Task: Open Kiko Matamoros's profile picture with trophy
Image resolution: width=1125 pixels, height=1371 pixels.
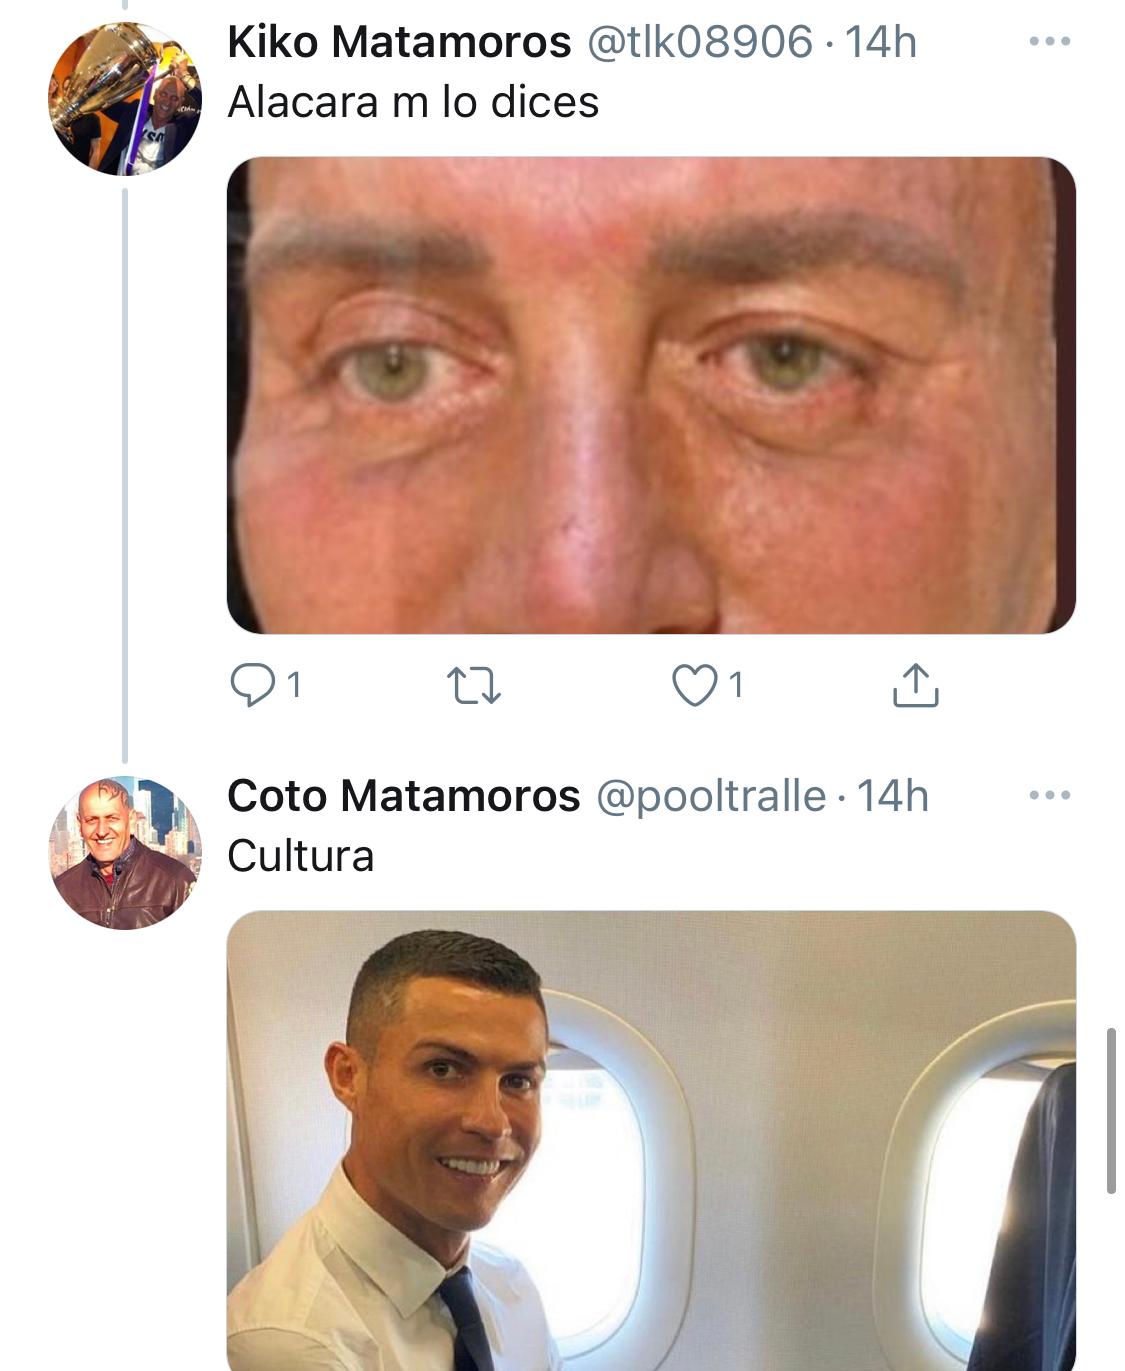Action: pos(124,100)
